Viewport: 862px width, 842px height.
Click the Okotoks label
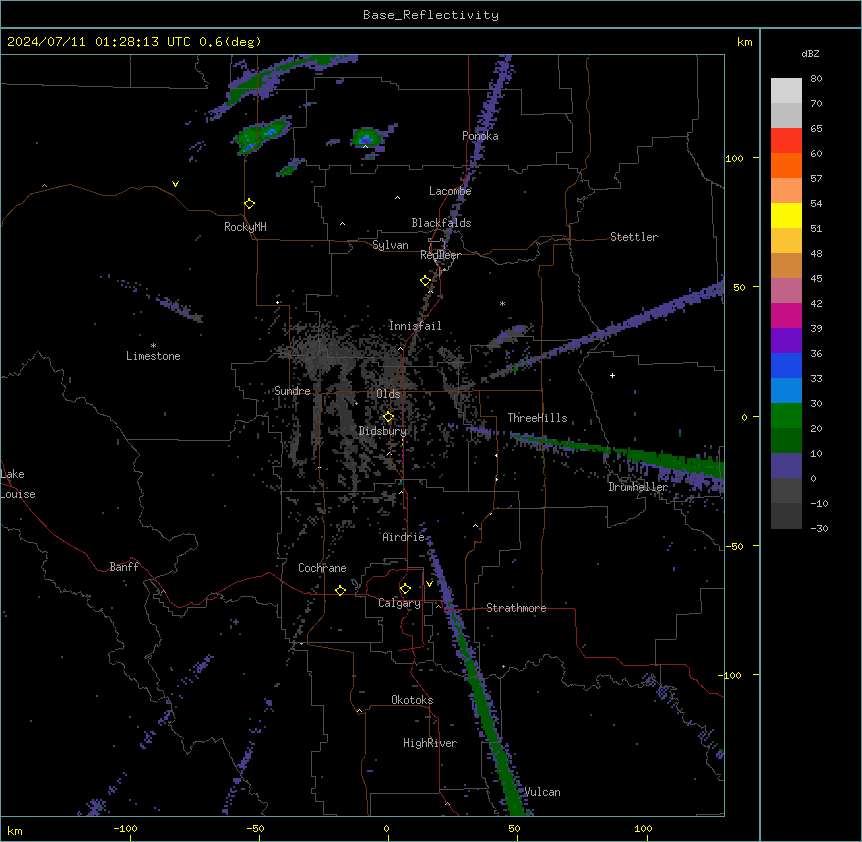[412, 700]
